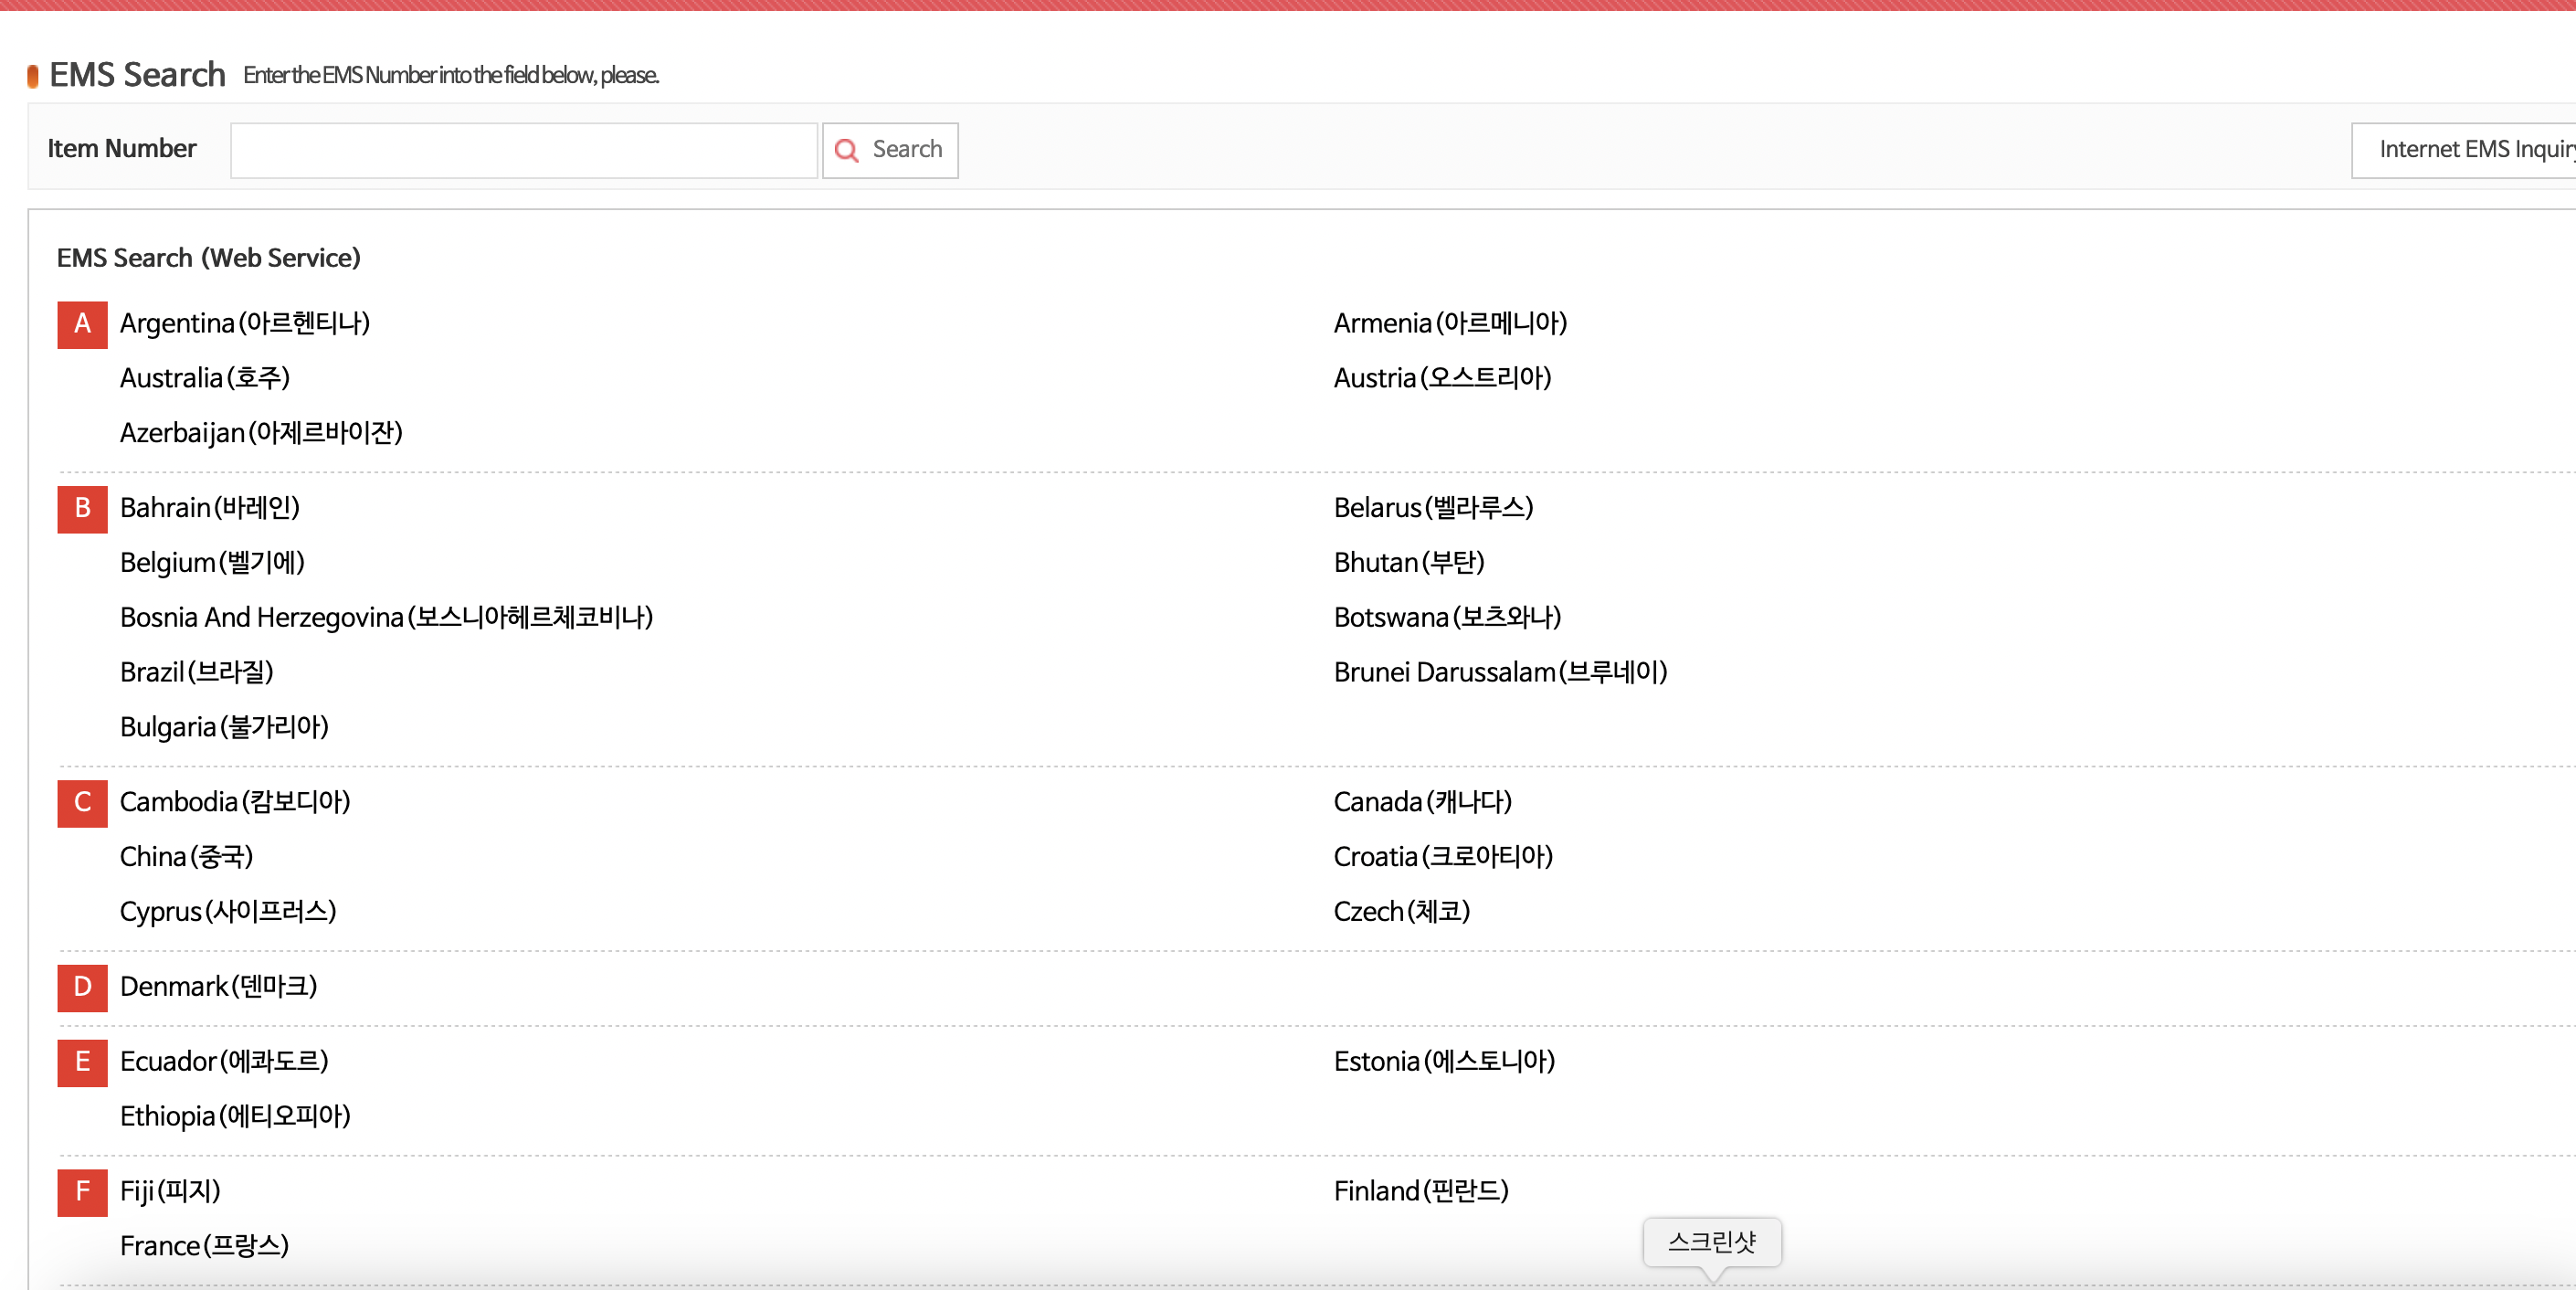2576x1290 pixels.
Task: Click the red A letter index icon
Action: 82,324
